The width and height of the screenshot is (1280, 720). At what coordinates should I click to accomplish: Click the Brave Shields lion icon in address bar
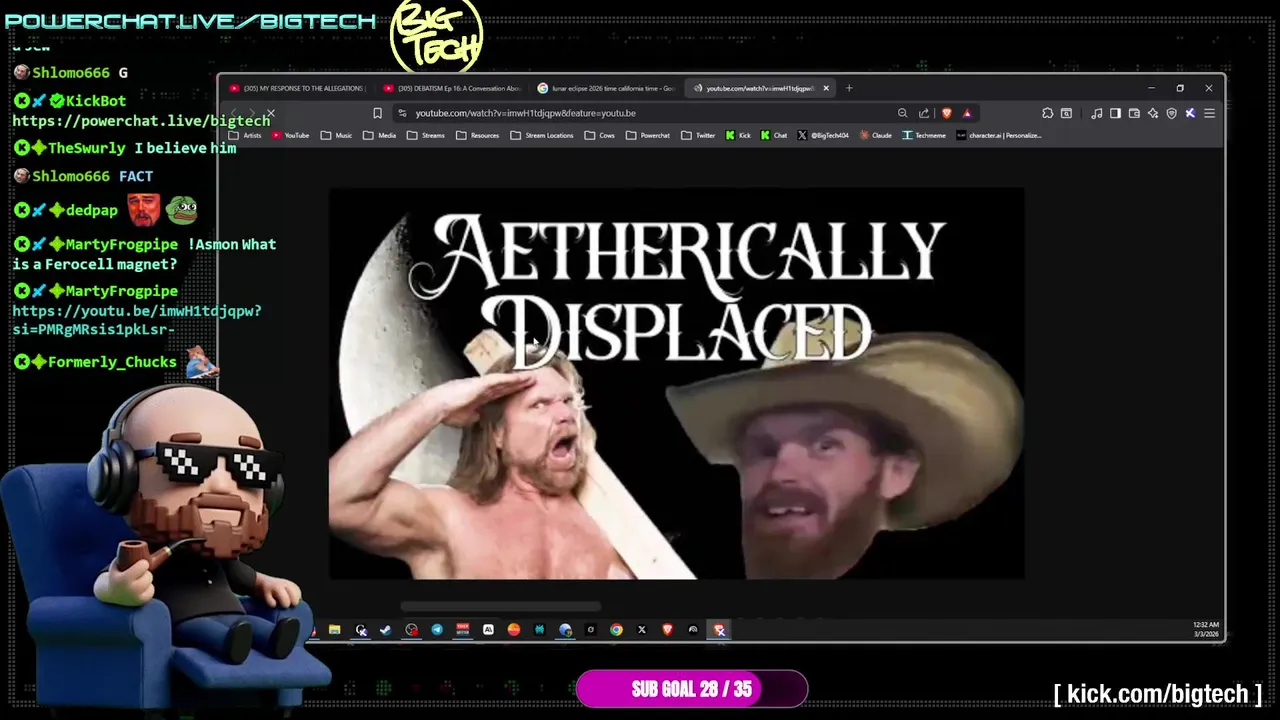(946, 113)
